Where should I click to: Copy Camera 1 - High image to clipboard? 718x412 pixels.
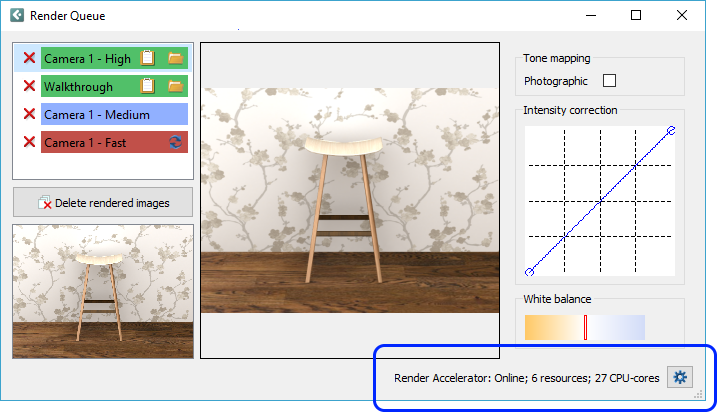pyautogui.click(x=147, y=58)
